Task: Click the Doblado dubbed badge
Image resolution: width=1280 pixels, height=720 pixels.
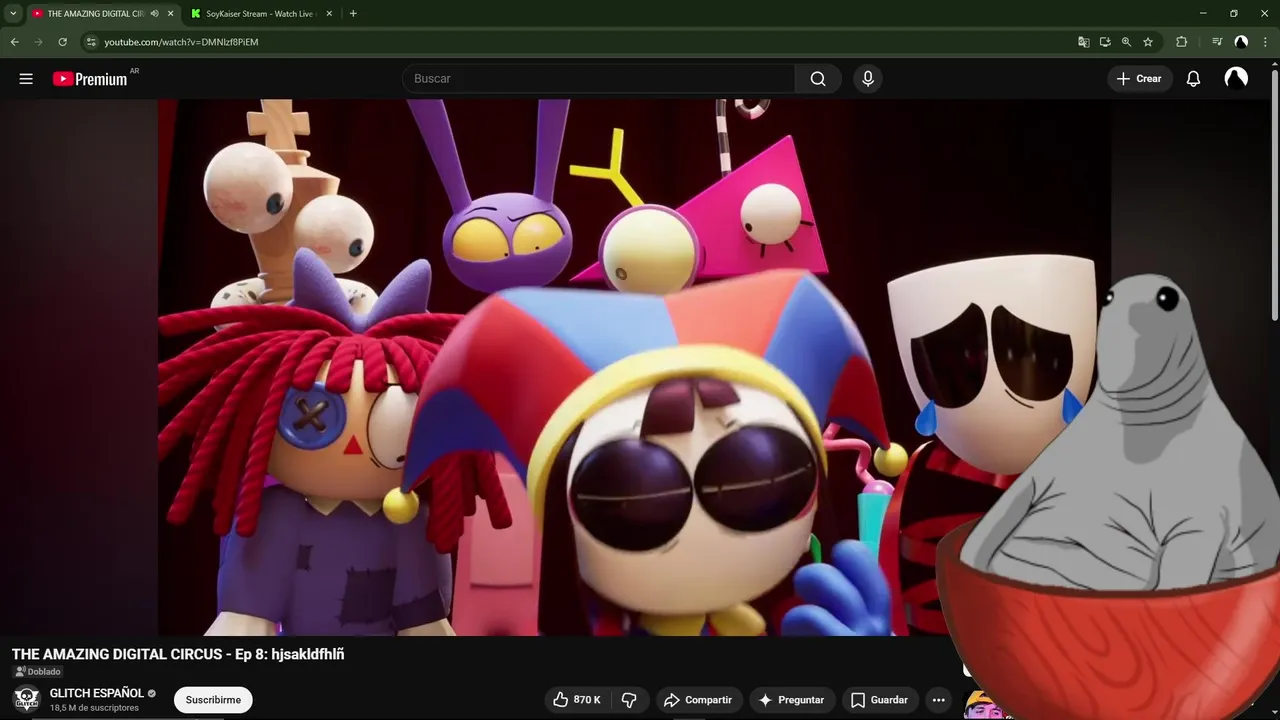Action: [x=38, y=672]
